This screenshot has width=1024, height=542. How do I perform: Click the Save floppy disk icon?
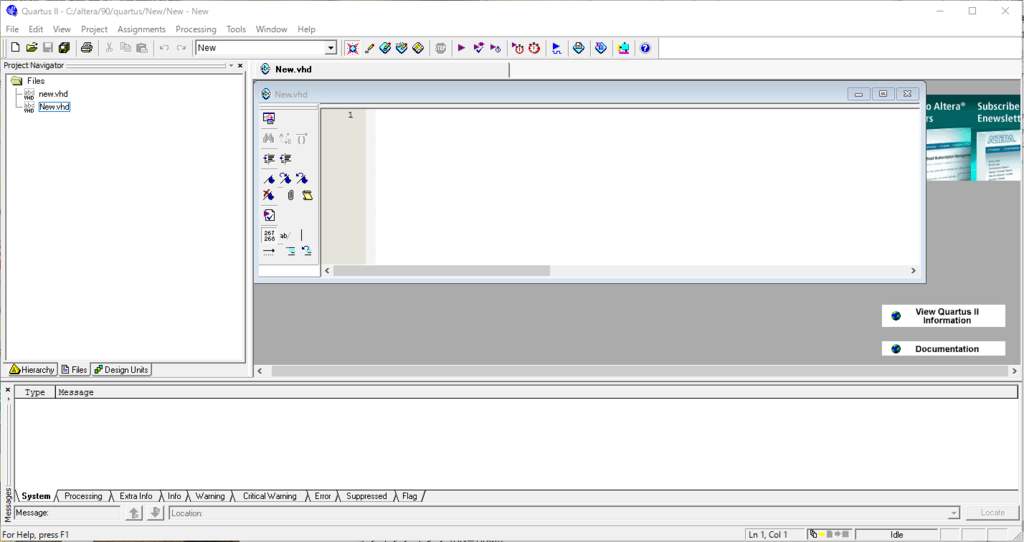(x=48, y=48)
